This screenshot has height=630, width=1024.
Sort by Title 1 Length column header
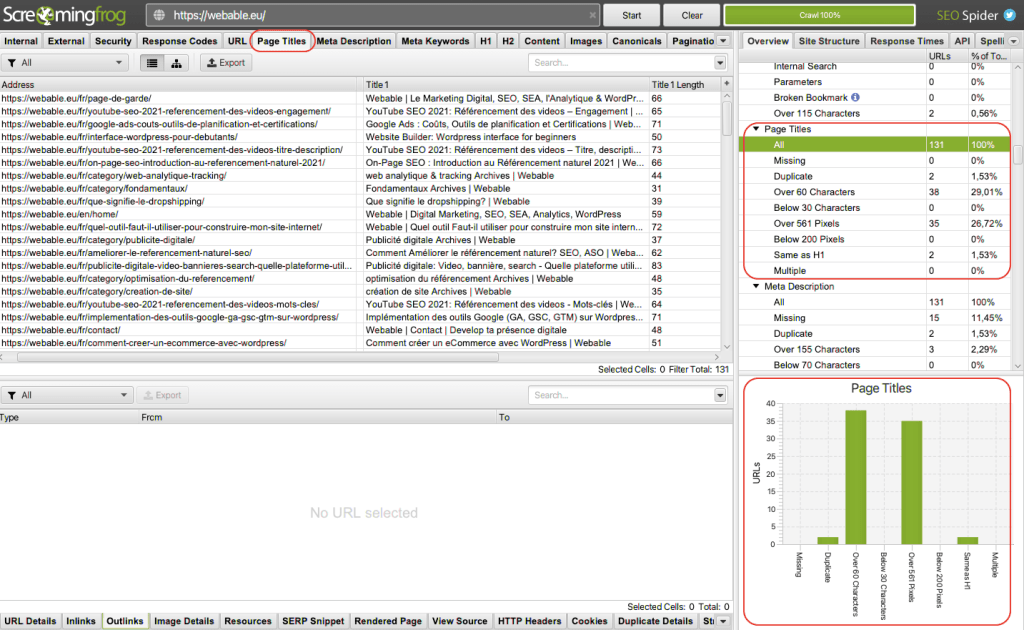coord(684,84)
